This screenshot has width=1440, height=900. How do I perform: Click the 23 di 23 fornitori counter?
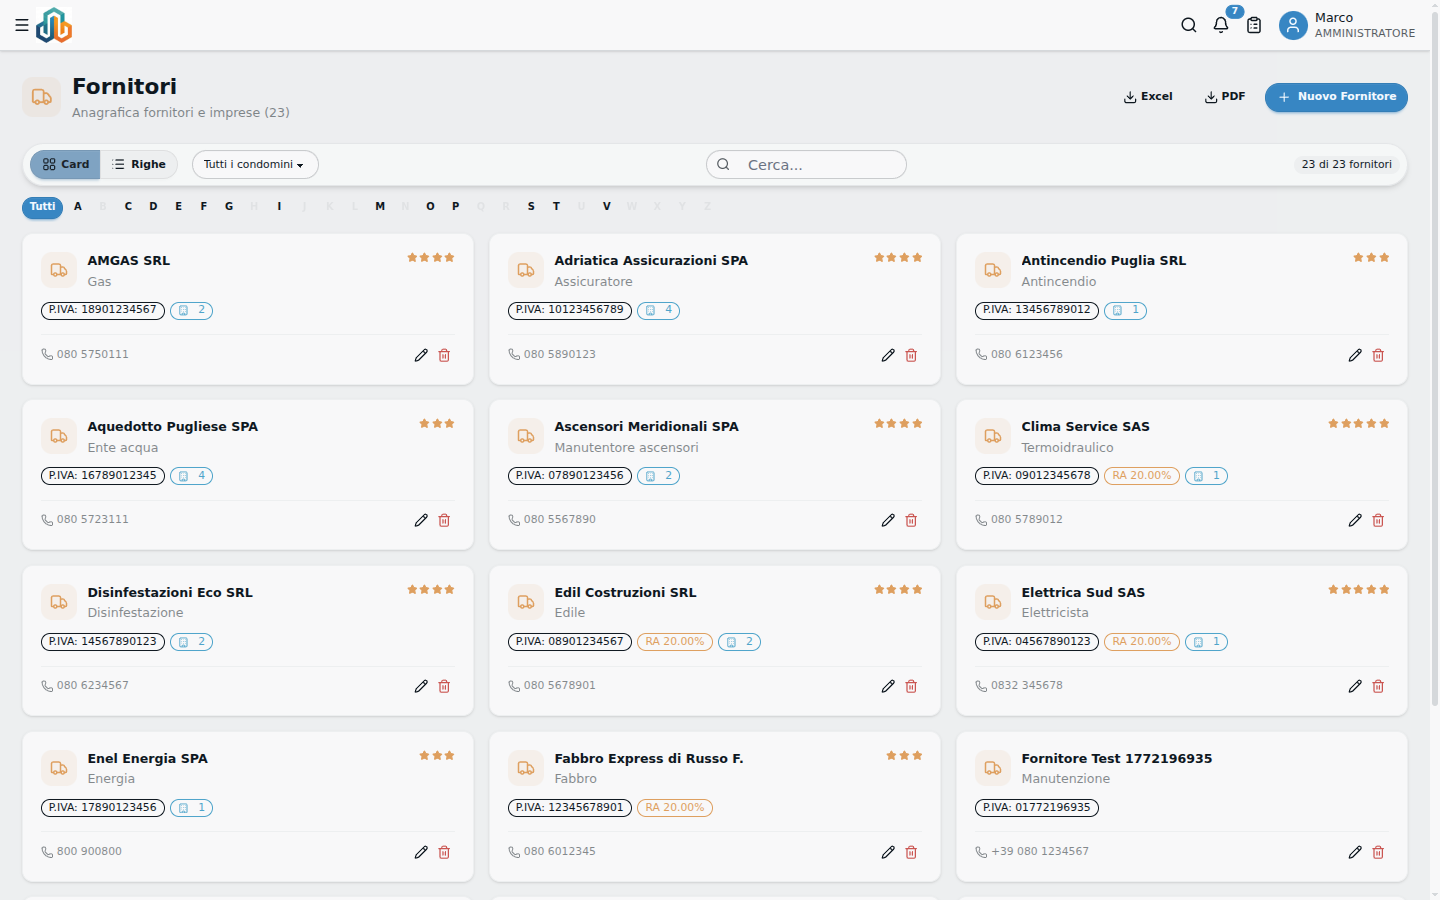click(x=1346, y=164)
